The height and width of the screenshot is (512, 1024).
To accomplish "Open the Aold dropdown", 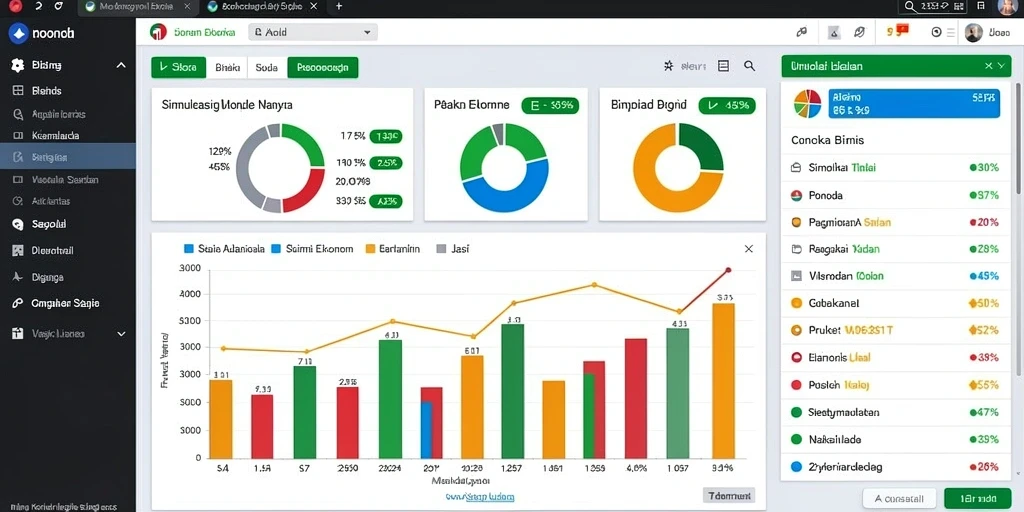I will point(313,32).
